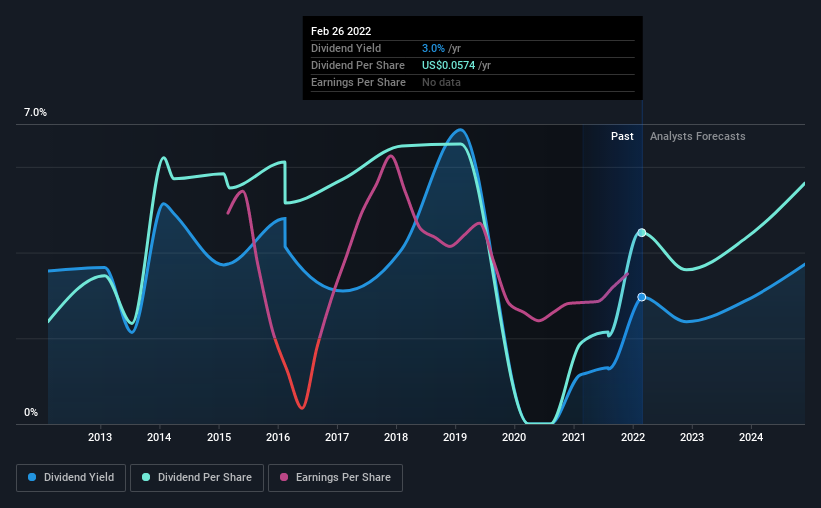Click the tooltip Earnings Per Share row label
Image resolution: width=821 pixels, height=508 pixels.
point(358,82)
